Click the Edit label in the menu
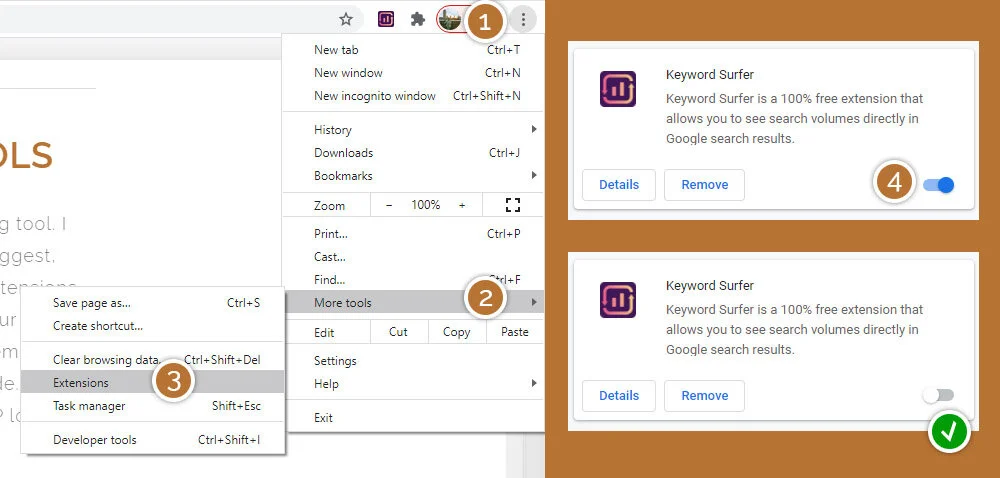 coord(324,332)
